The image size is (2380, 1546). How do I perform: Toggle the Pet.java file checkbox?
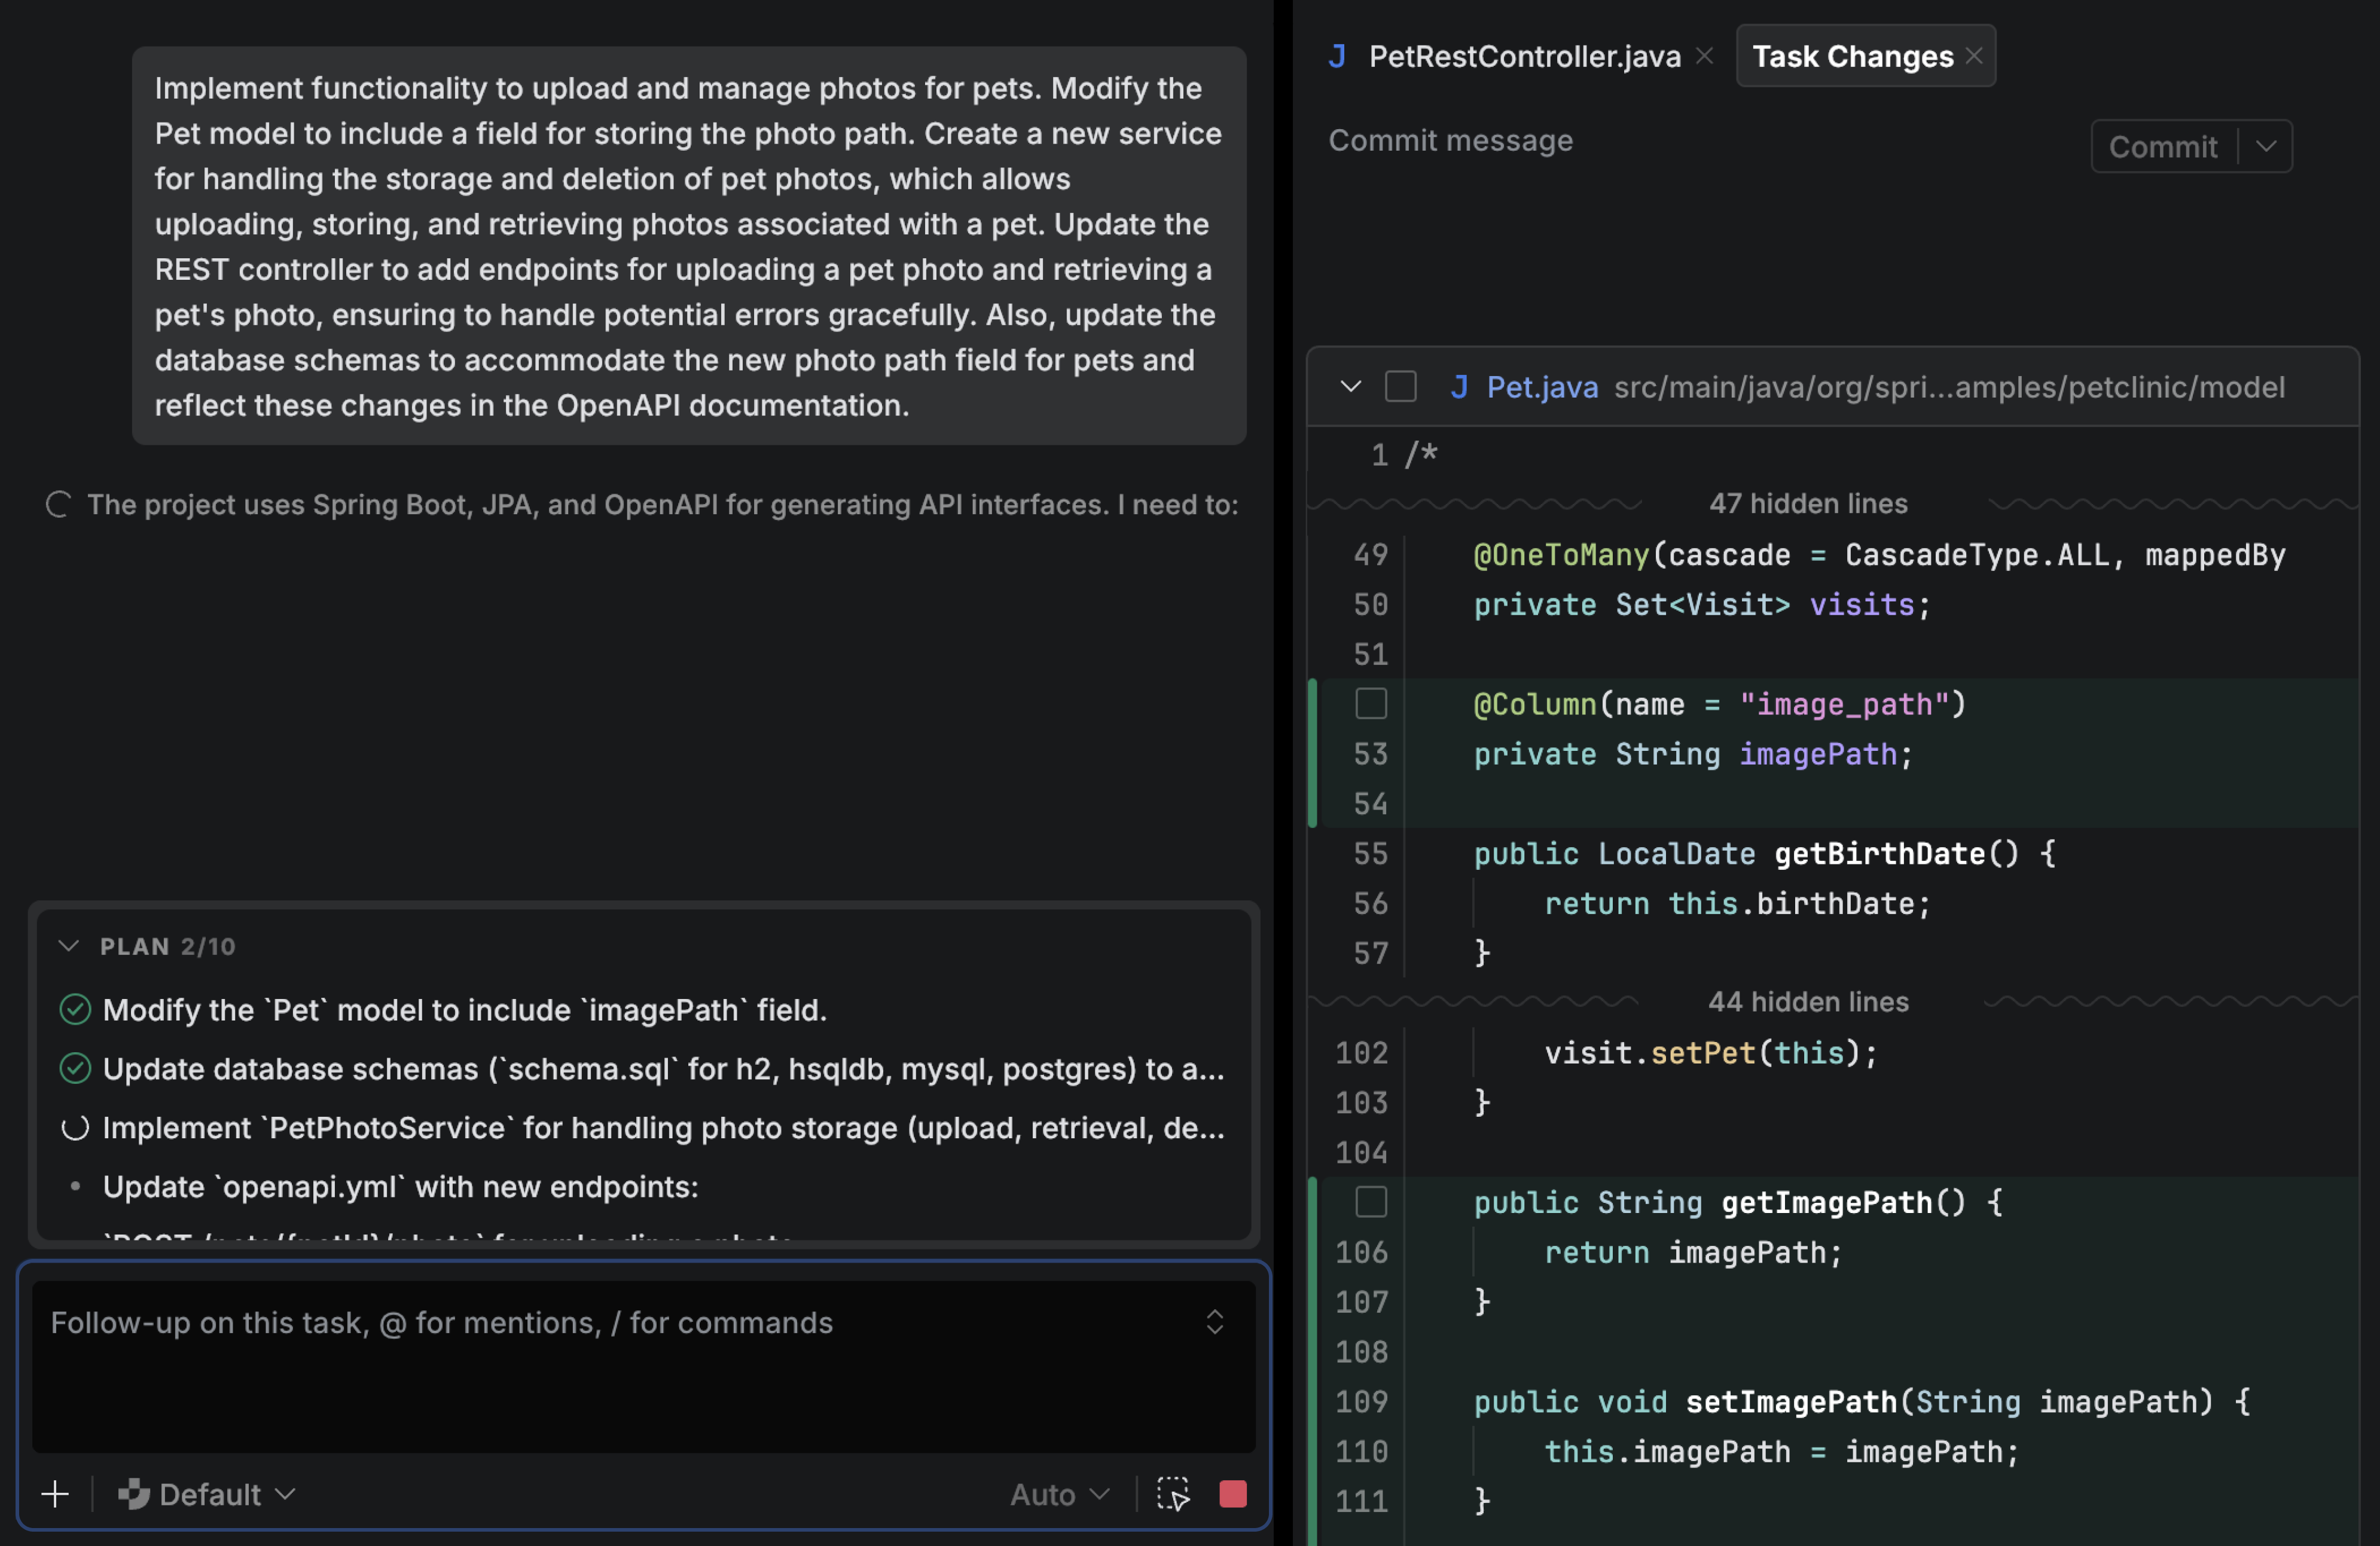coord(1400,387)
